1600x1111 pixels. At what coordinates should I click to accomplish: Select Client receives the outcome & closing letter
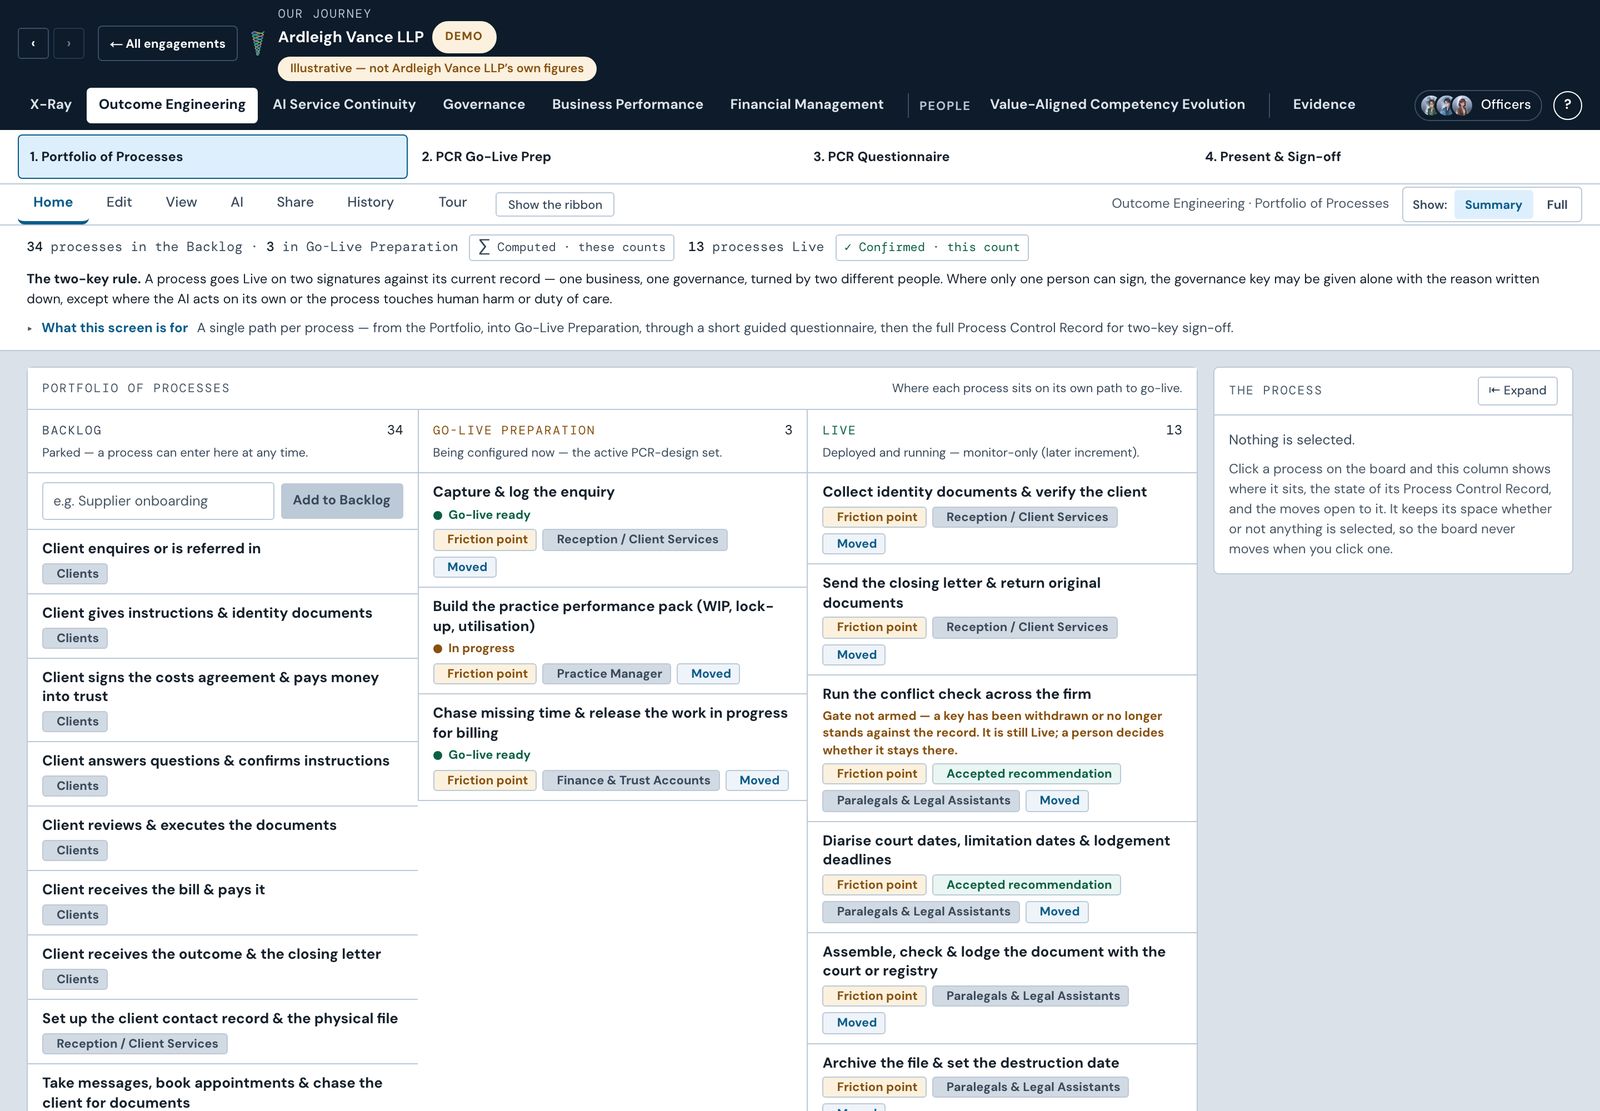(222, 967)
